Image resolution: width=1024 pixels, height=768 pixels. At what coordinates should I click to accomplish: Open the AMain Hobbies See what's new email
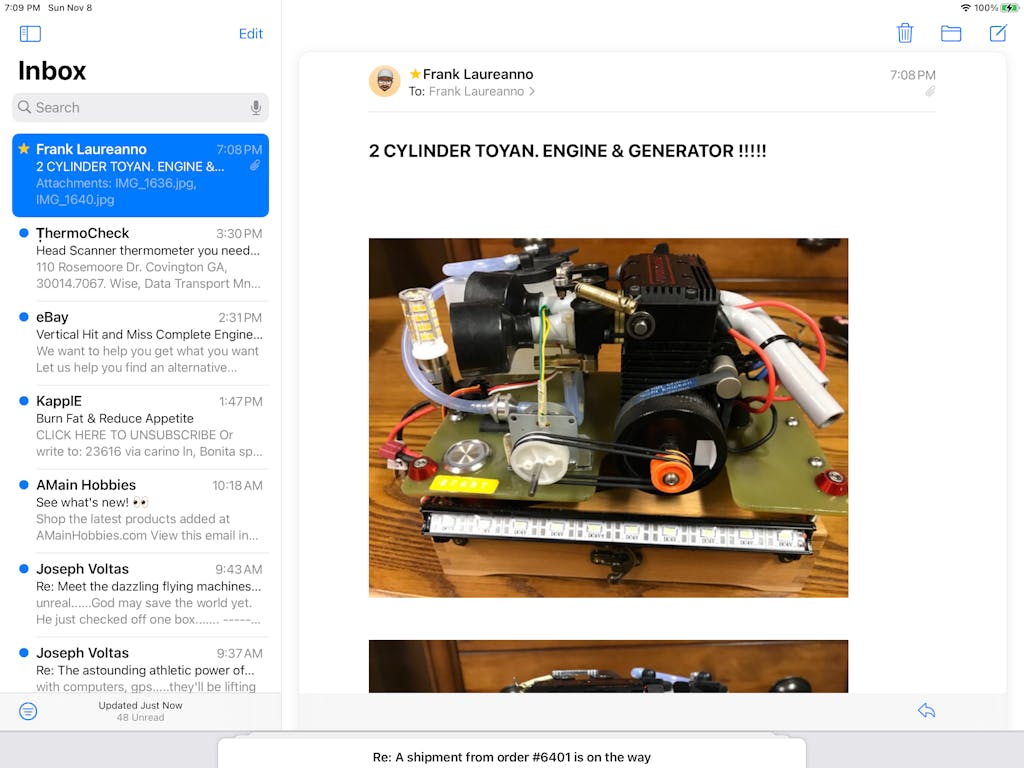(140, 510)
